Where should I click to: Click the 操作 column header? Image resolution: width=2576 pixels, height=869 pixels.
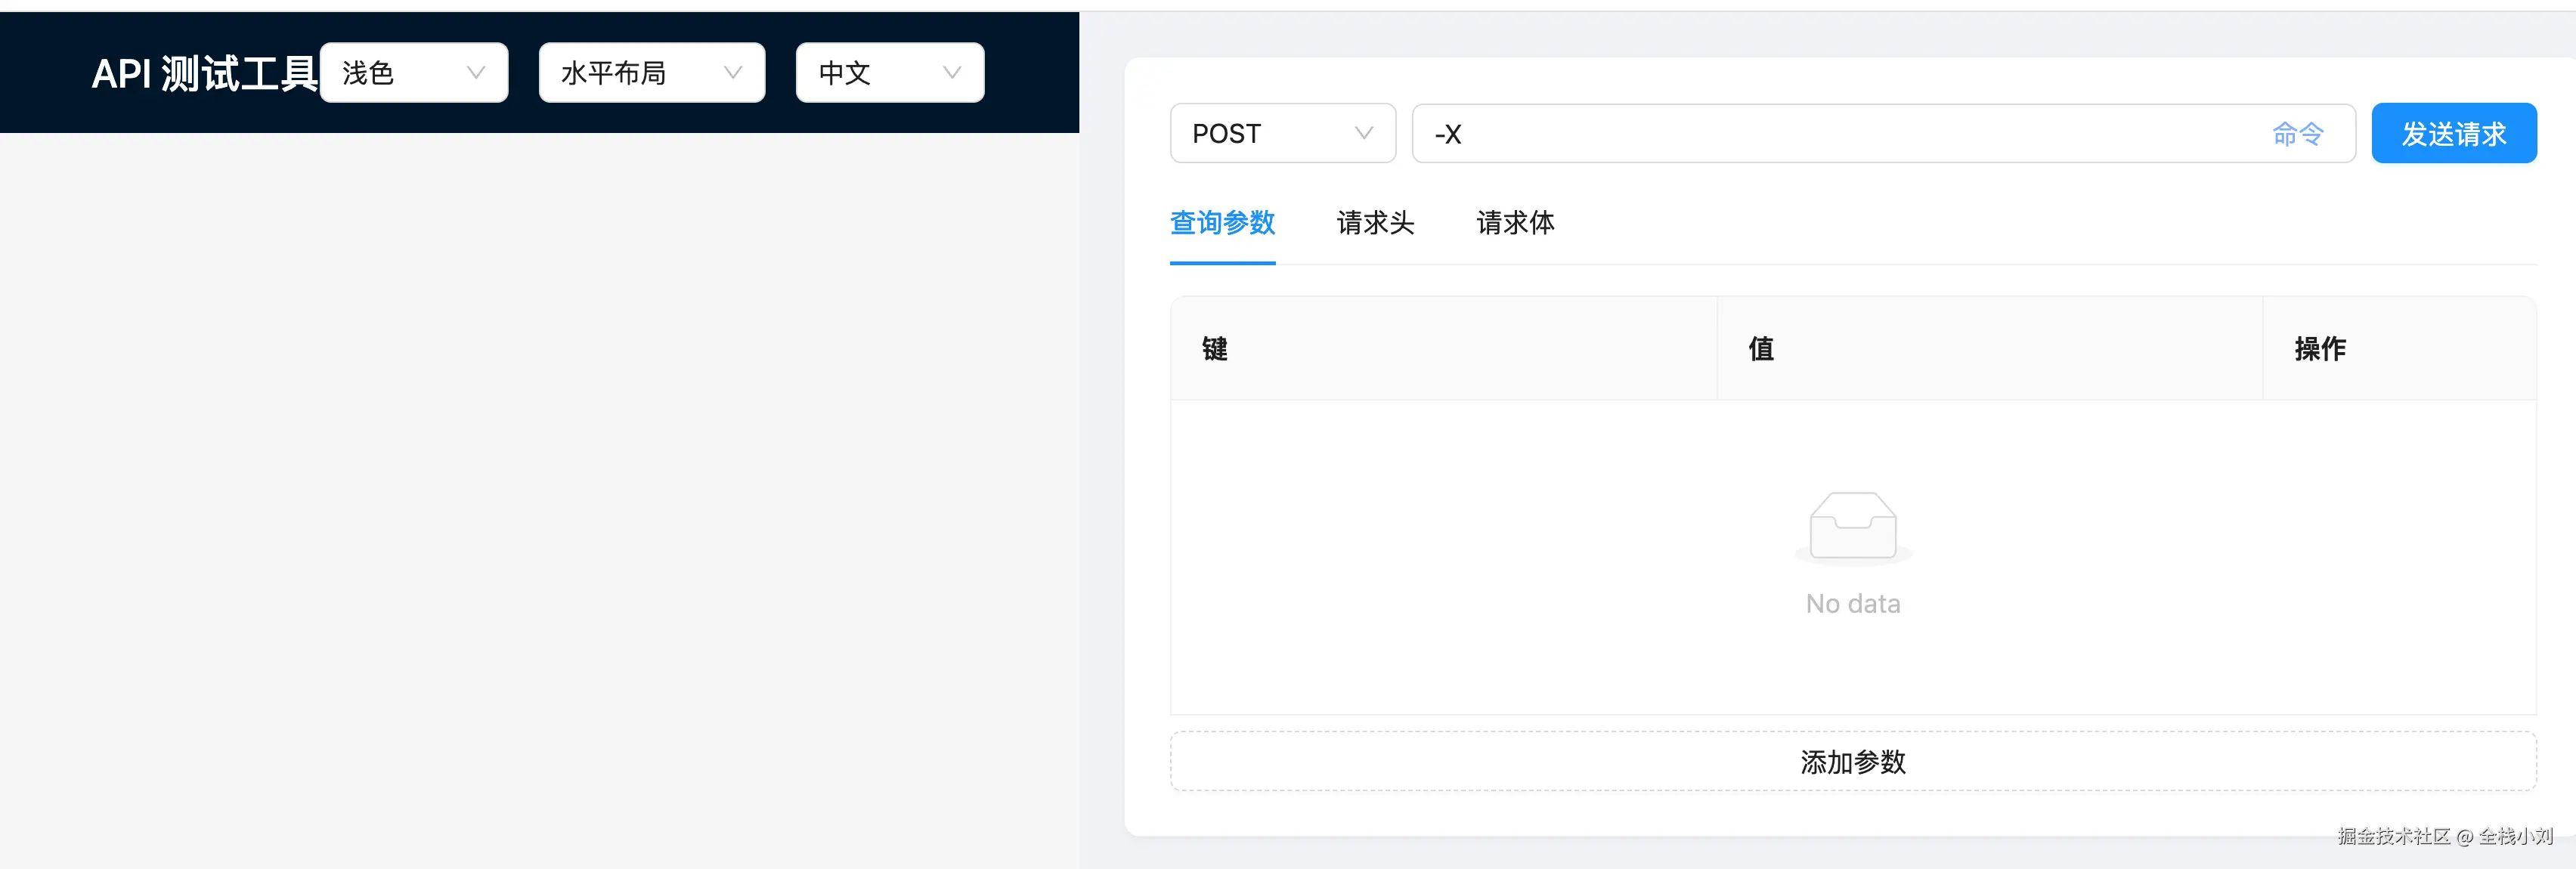[2319, 349]
